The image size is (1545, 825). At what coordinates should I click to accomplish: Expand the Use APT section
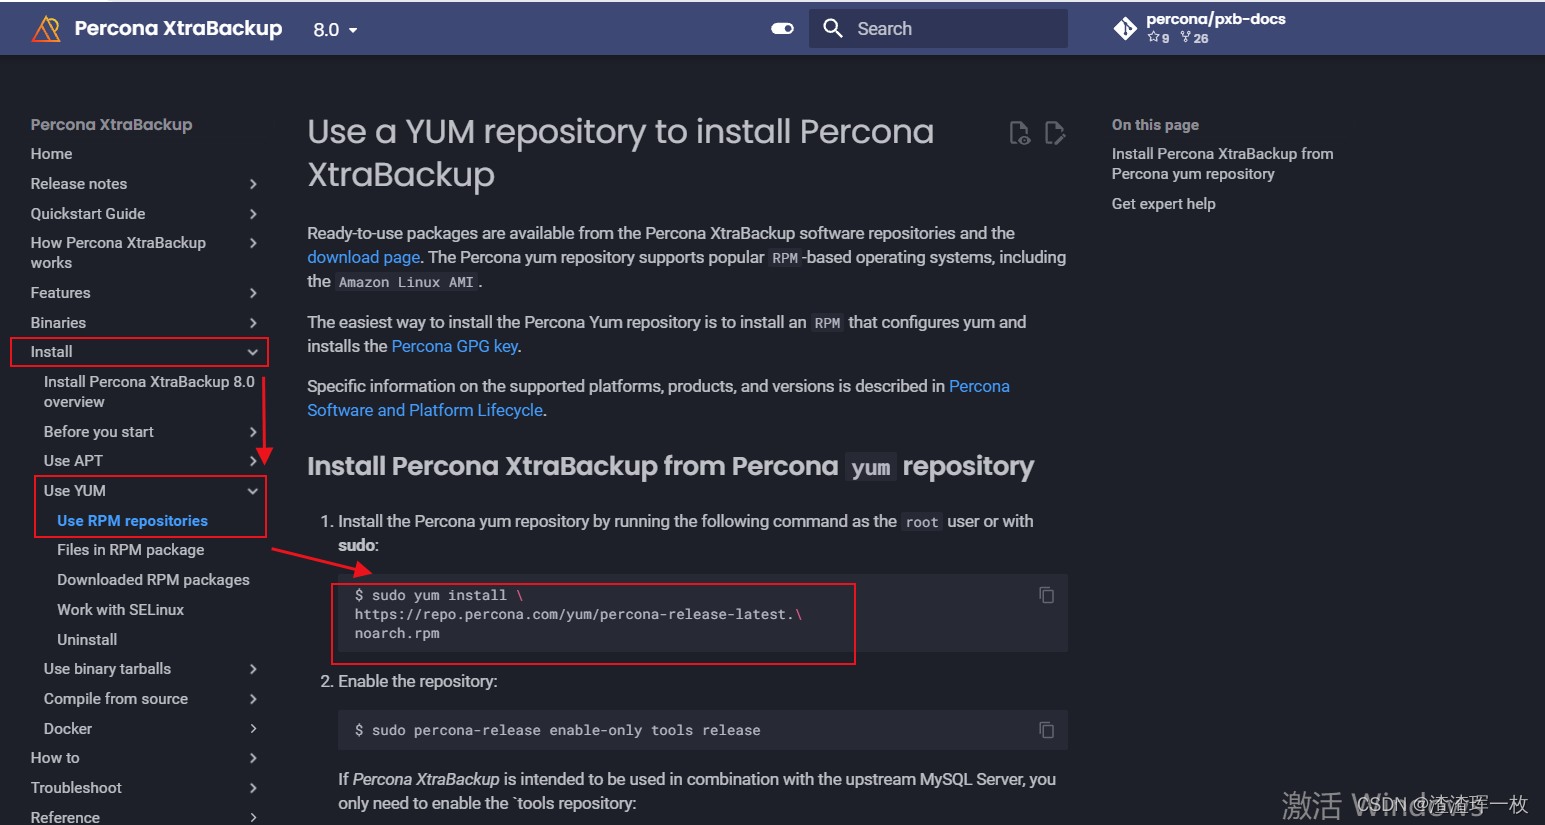253,461
